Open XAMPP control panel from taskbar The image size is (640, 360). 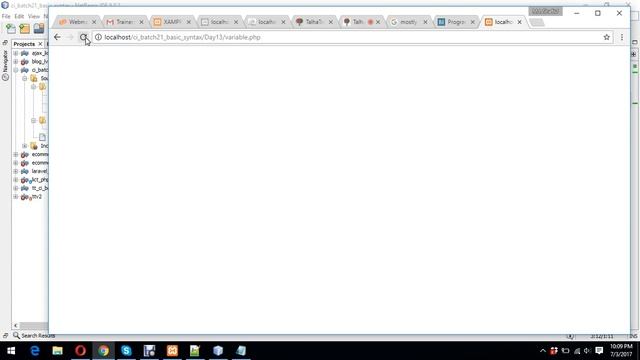coord(172,351)
